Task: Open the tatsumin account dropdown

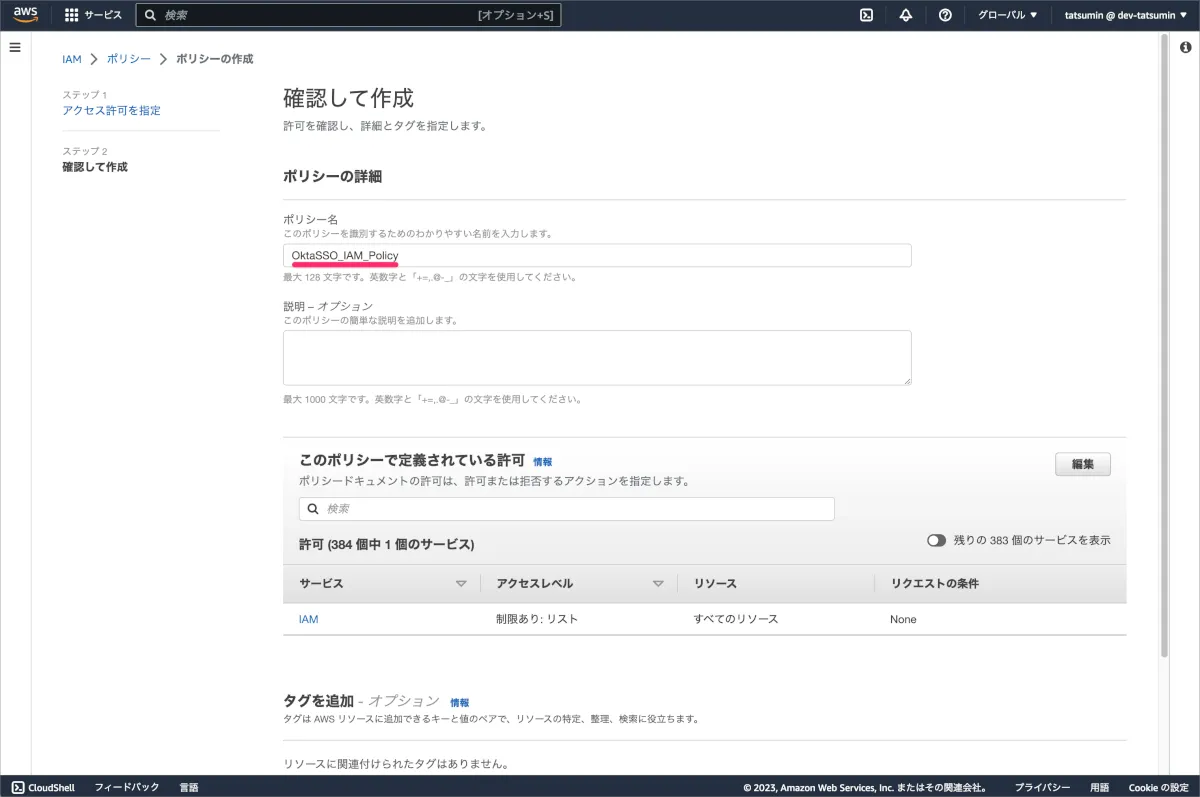Action: coord(1125,15)
